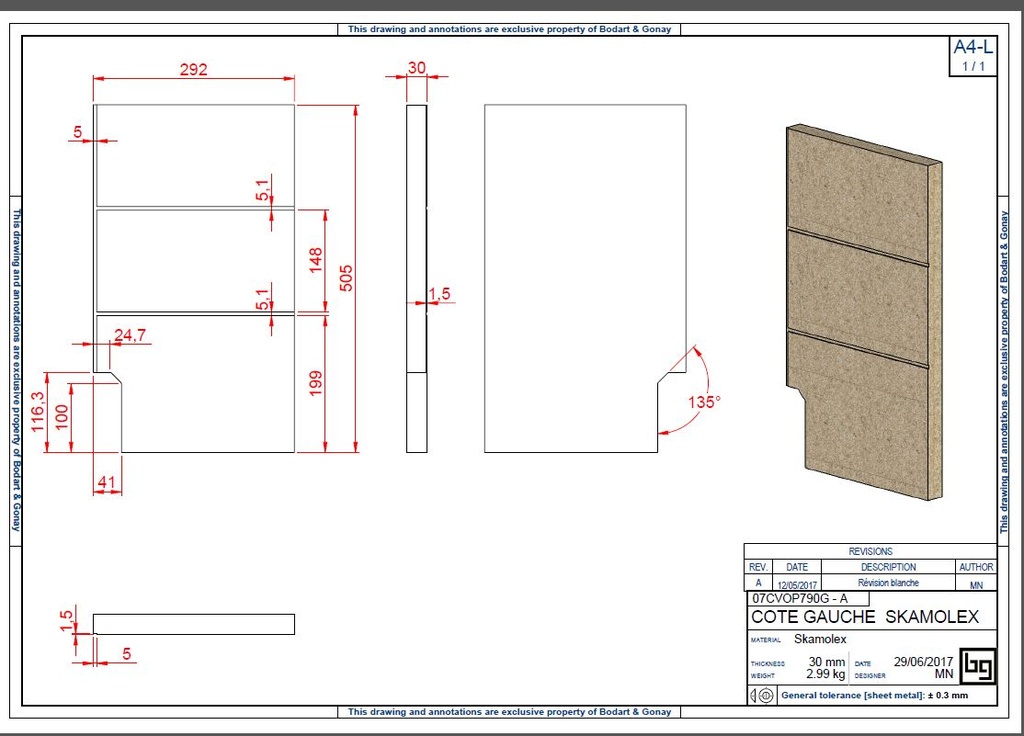Select the 2.99 kg weight value

coord(825,674)
